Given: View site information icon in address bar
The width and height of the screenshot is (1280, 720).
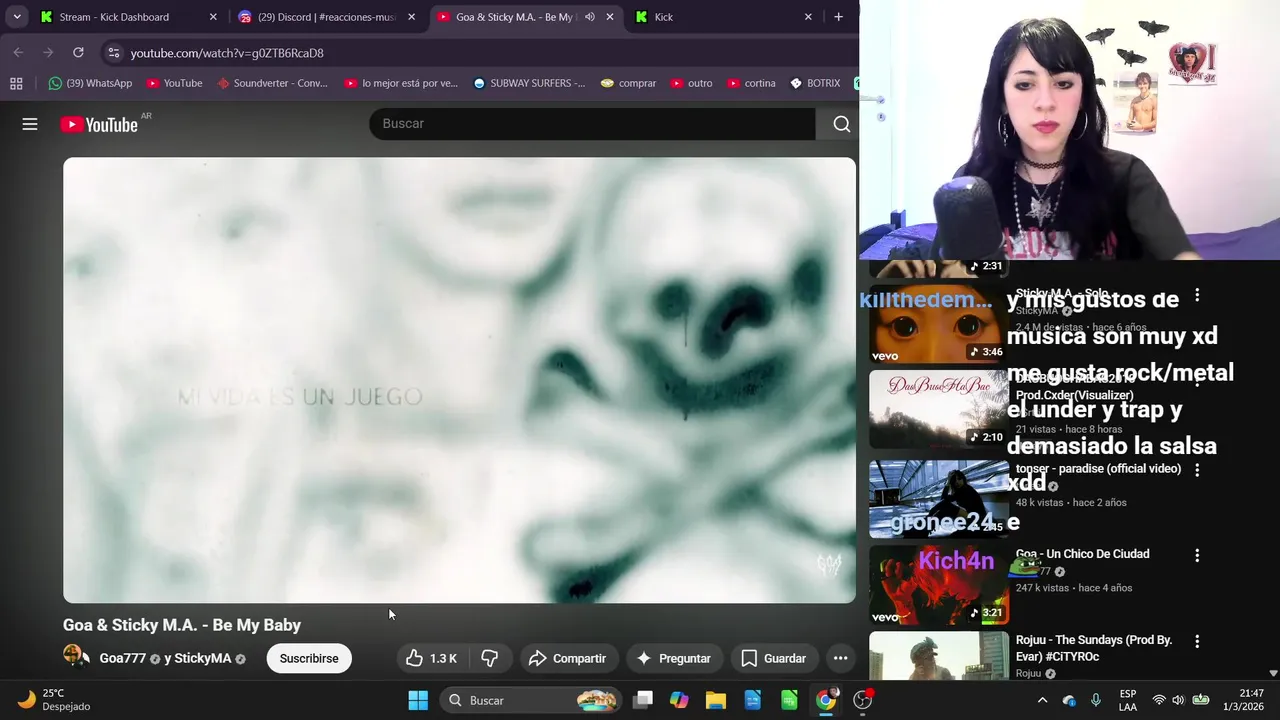Looking at the screenshot, I should [x=113, y=53].
